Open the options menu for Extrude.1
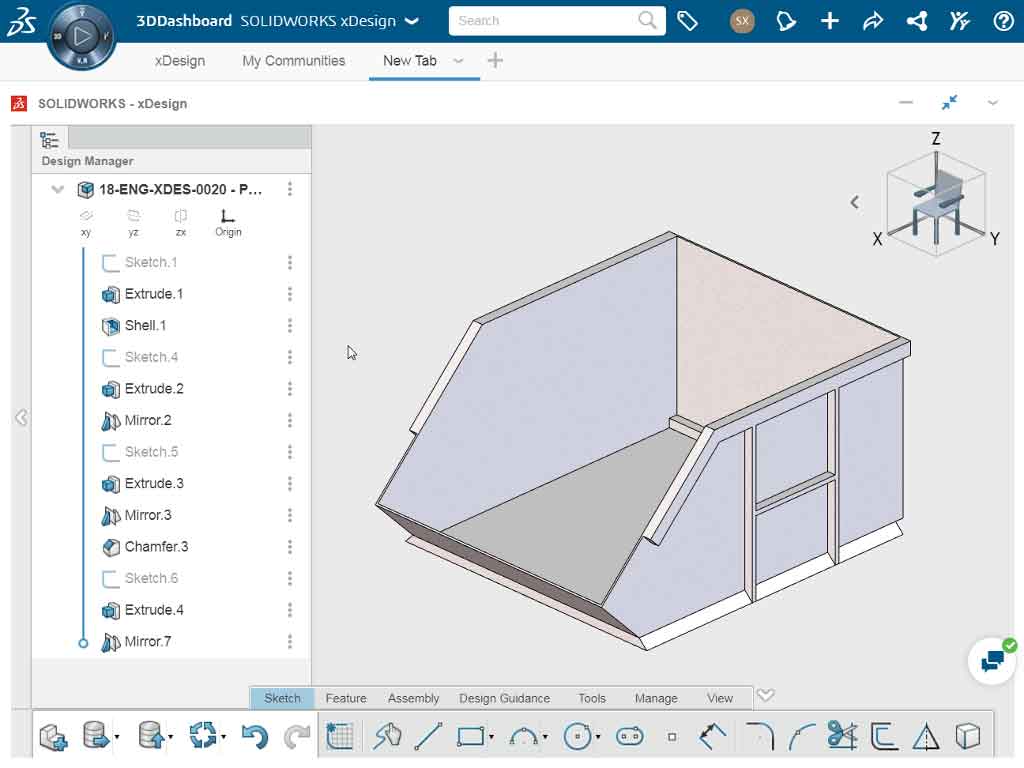 pyautogui.click(x=290, y=294)
